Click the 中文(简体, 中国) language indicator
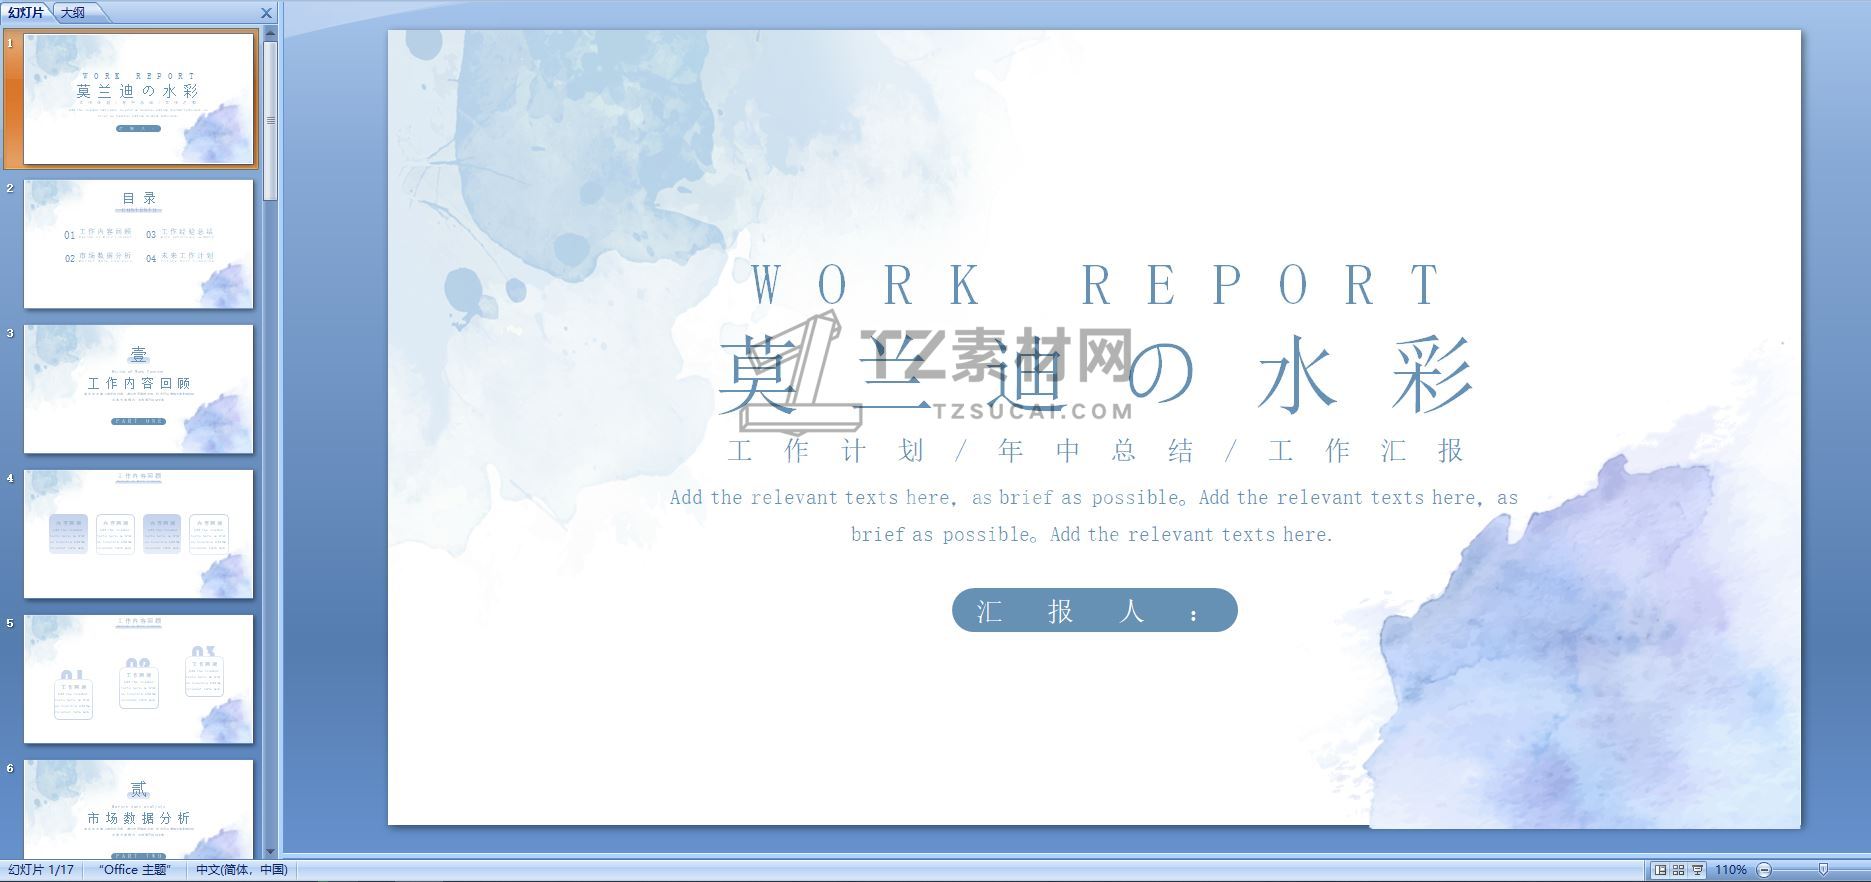 tap(241, 870)
